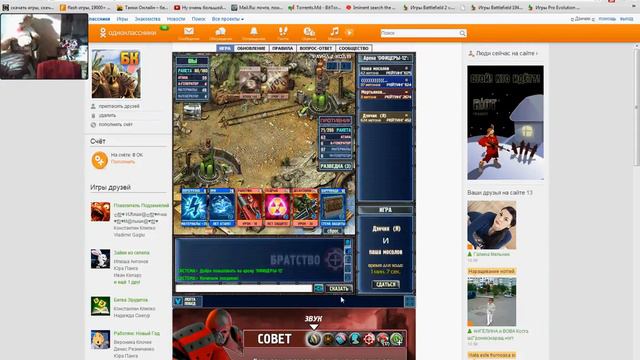Screen dimensions: 640x360
Task: Click the РАЗВЕДКА (3) button
Action: (336, 167)
